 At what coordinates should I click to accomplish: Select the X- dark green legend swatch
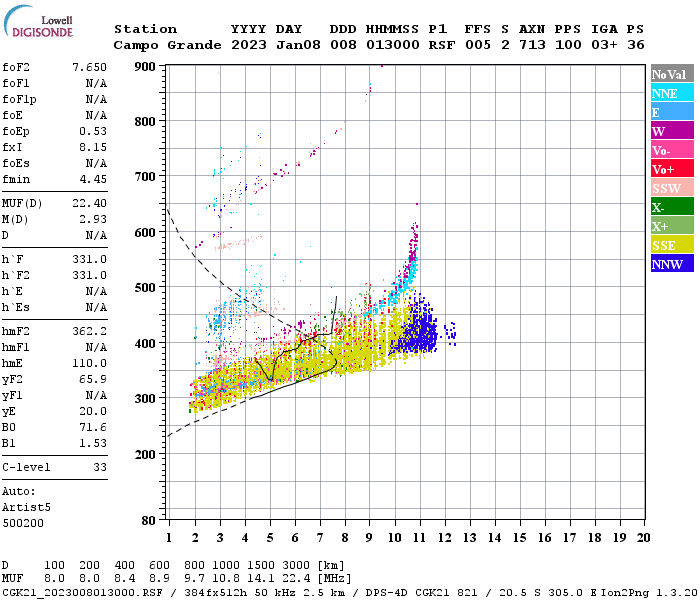point(672,206)
